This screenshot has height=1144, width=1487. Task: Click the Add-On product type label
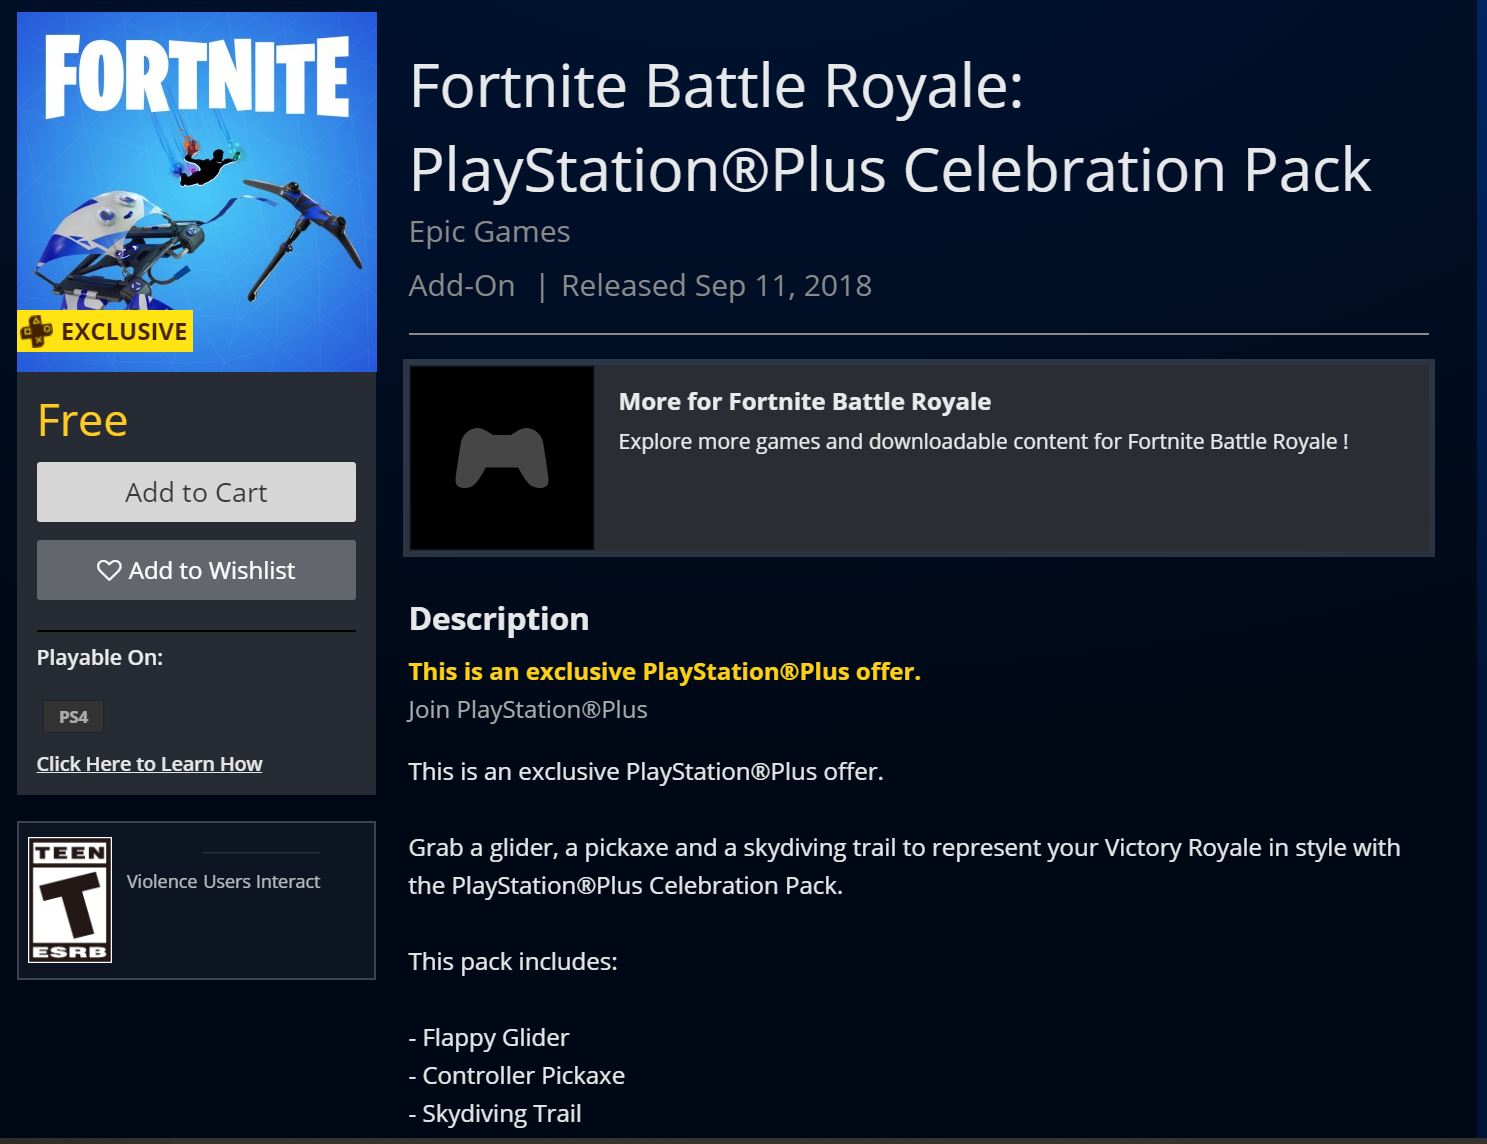click(462, 285)
